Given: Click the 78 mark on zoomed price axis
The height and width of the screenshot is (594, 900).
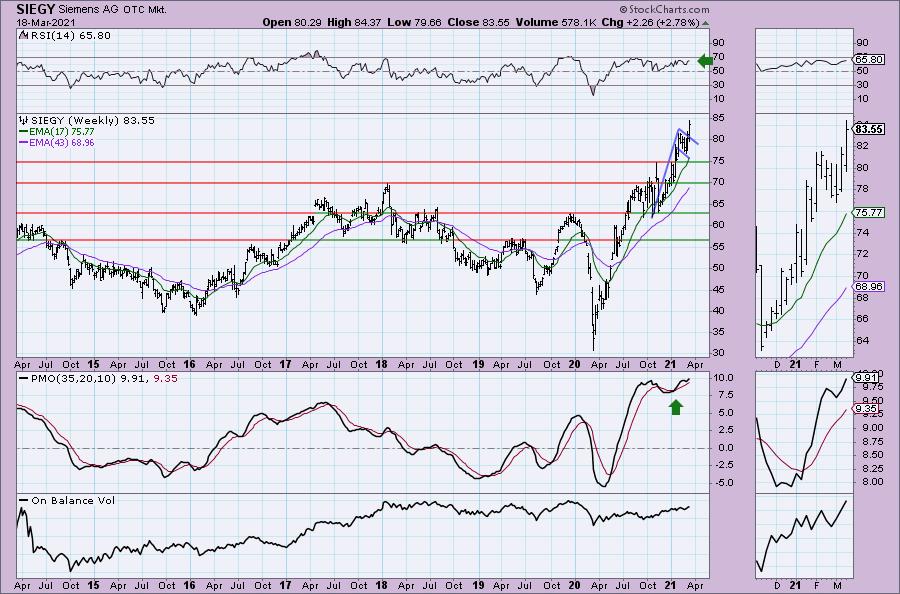Looking at the screenshot, I should 863,188.
